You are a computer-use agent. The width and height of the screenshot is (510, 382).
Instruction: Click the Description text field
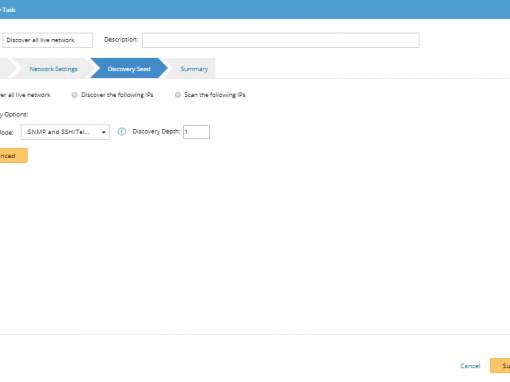(281, 40)
